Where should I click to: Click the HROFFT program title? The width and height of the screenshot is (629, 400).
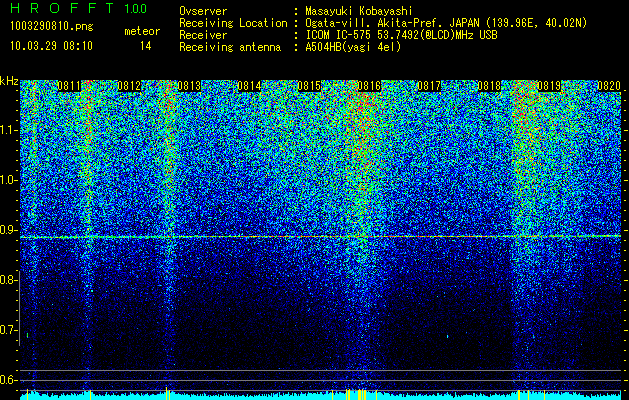click(x=63, y=8)
